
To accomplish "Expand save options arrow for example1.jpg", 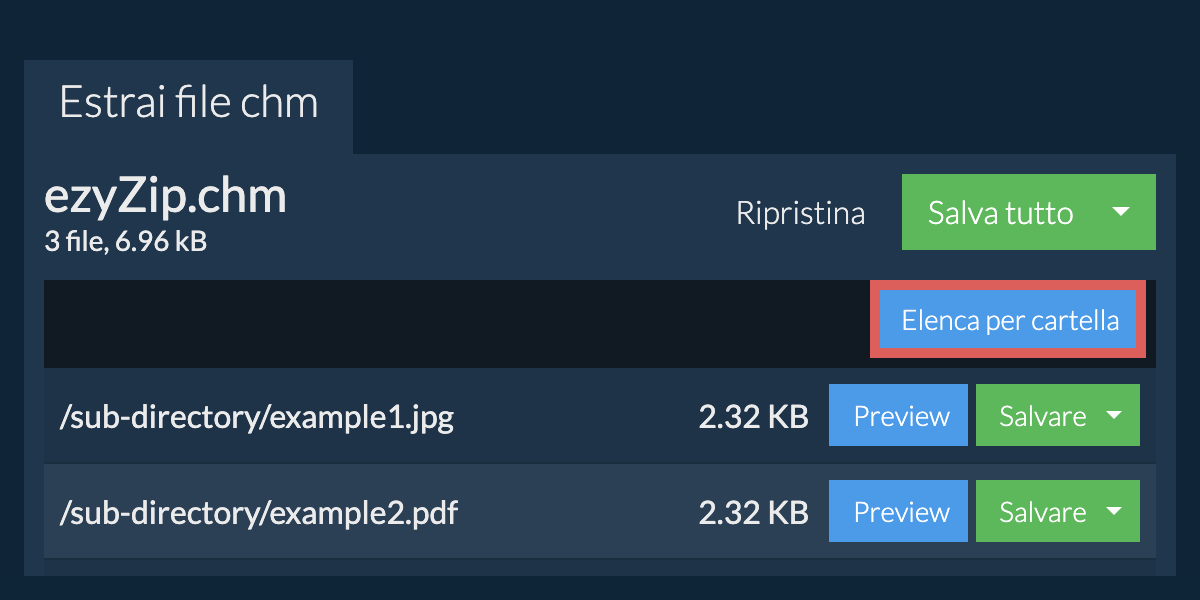I will click(1114, 416).
